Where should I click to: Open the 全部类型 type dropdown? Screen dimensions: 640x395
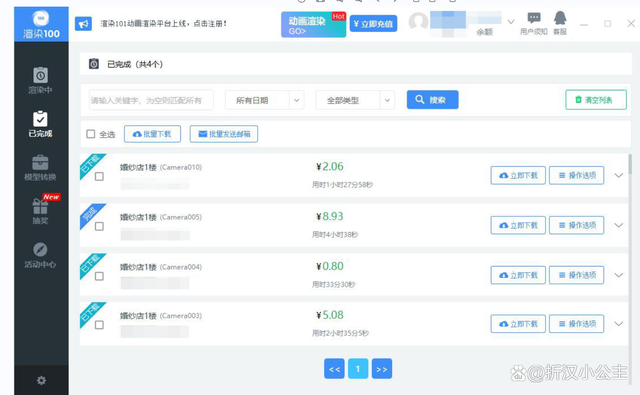click(355, 100)
